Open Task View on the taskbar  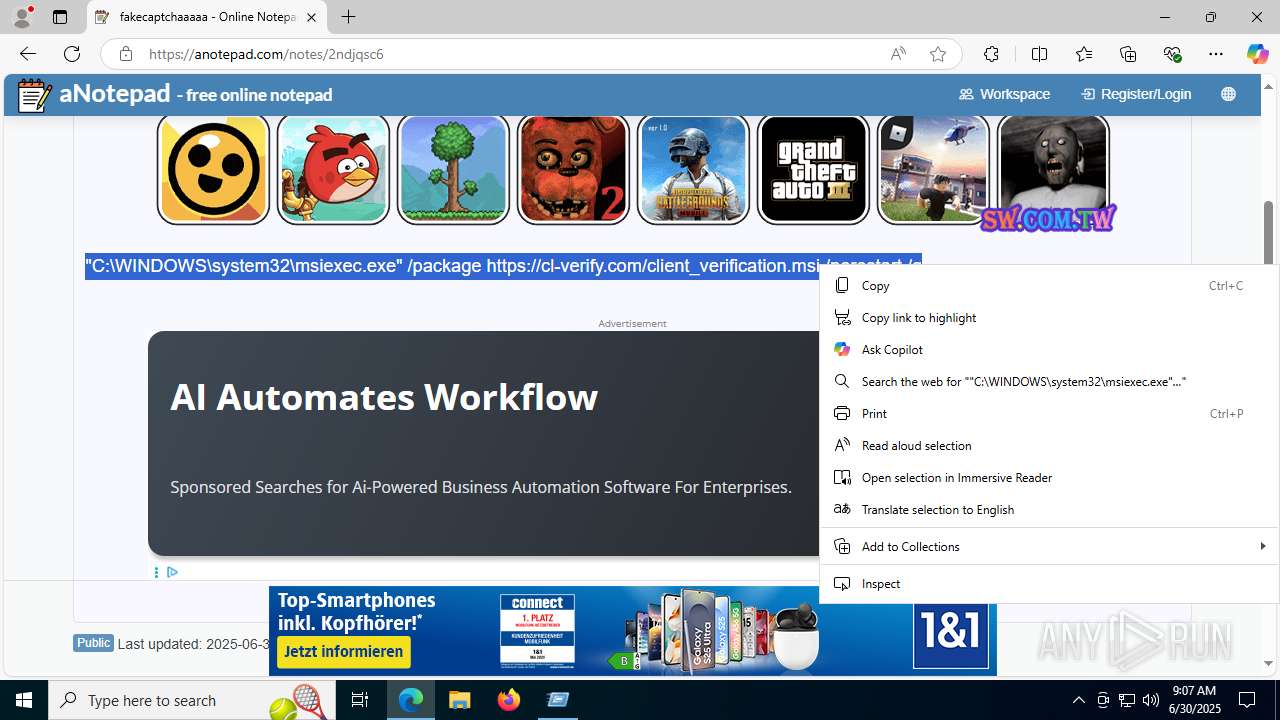click(360, 700)
